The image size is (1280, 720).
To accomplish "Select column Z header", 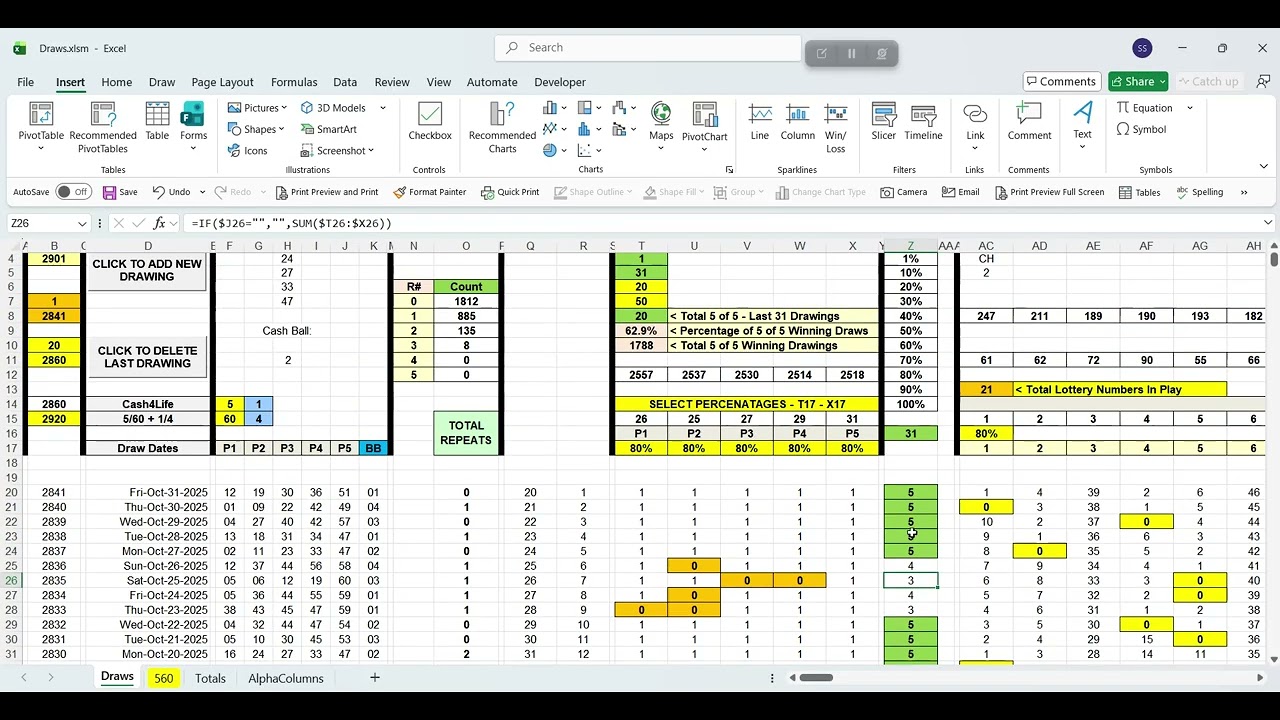I will (910, 246).
